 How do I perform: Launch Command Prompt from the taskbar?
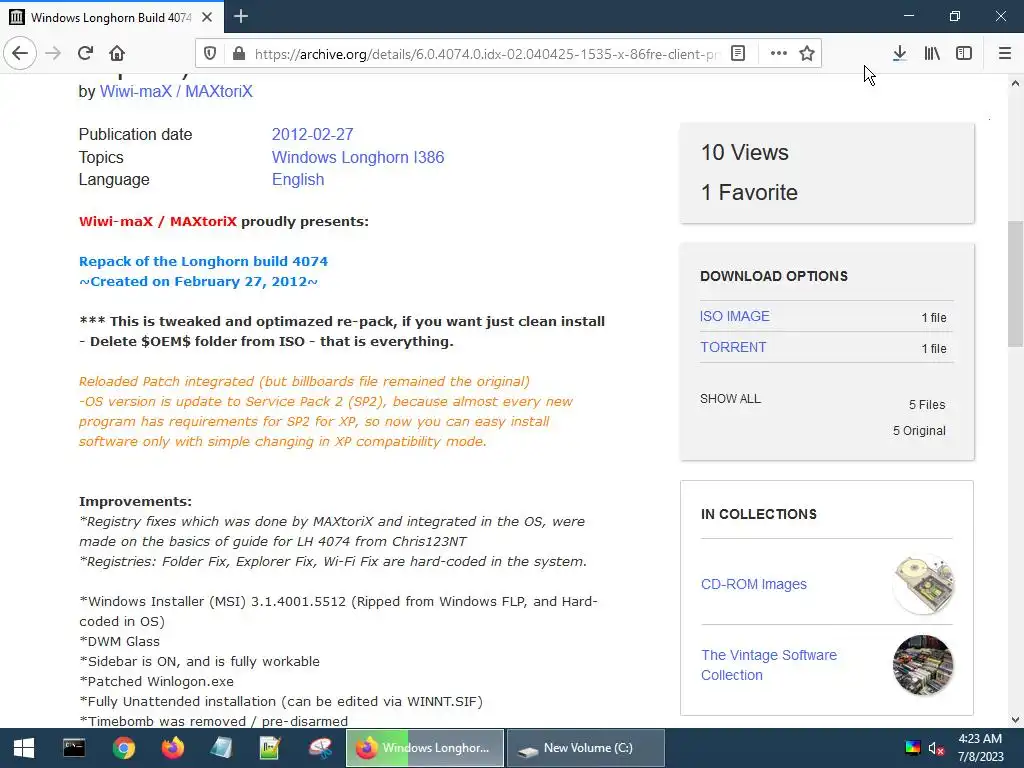(x=74, y=748)
